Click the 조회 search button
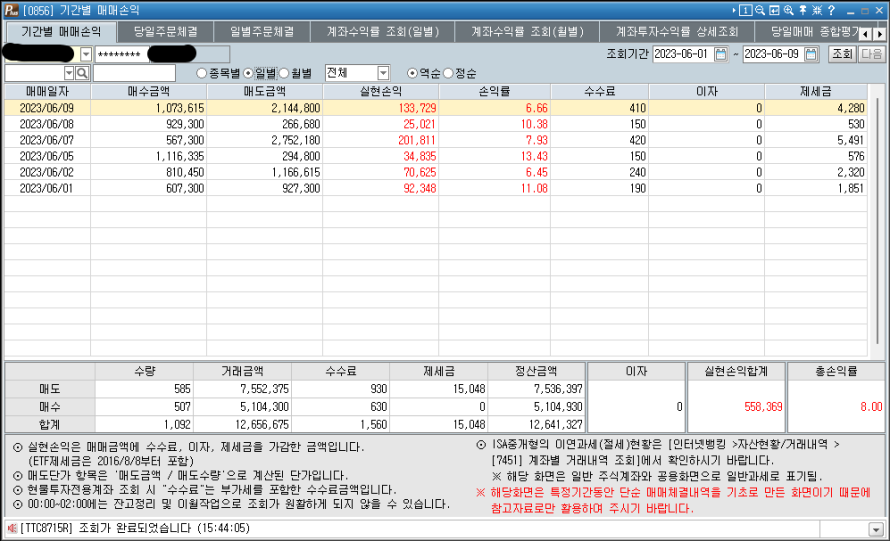Image resolution: width=890 pixels, height=541 pixels. tap(842, 54)
